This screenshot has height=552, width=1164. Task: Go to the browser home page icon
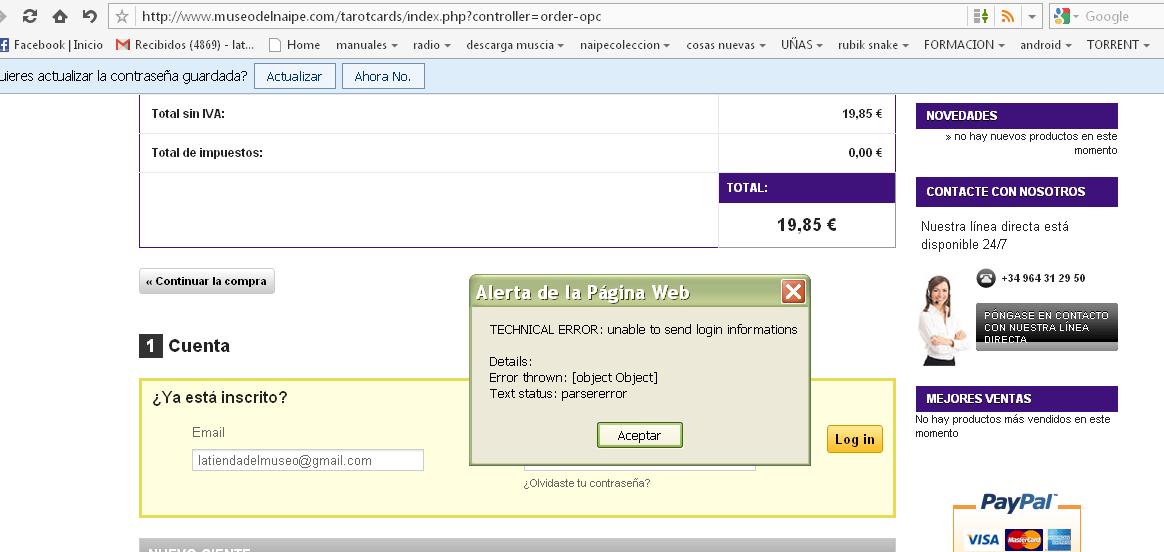[59, 16]
